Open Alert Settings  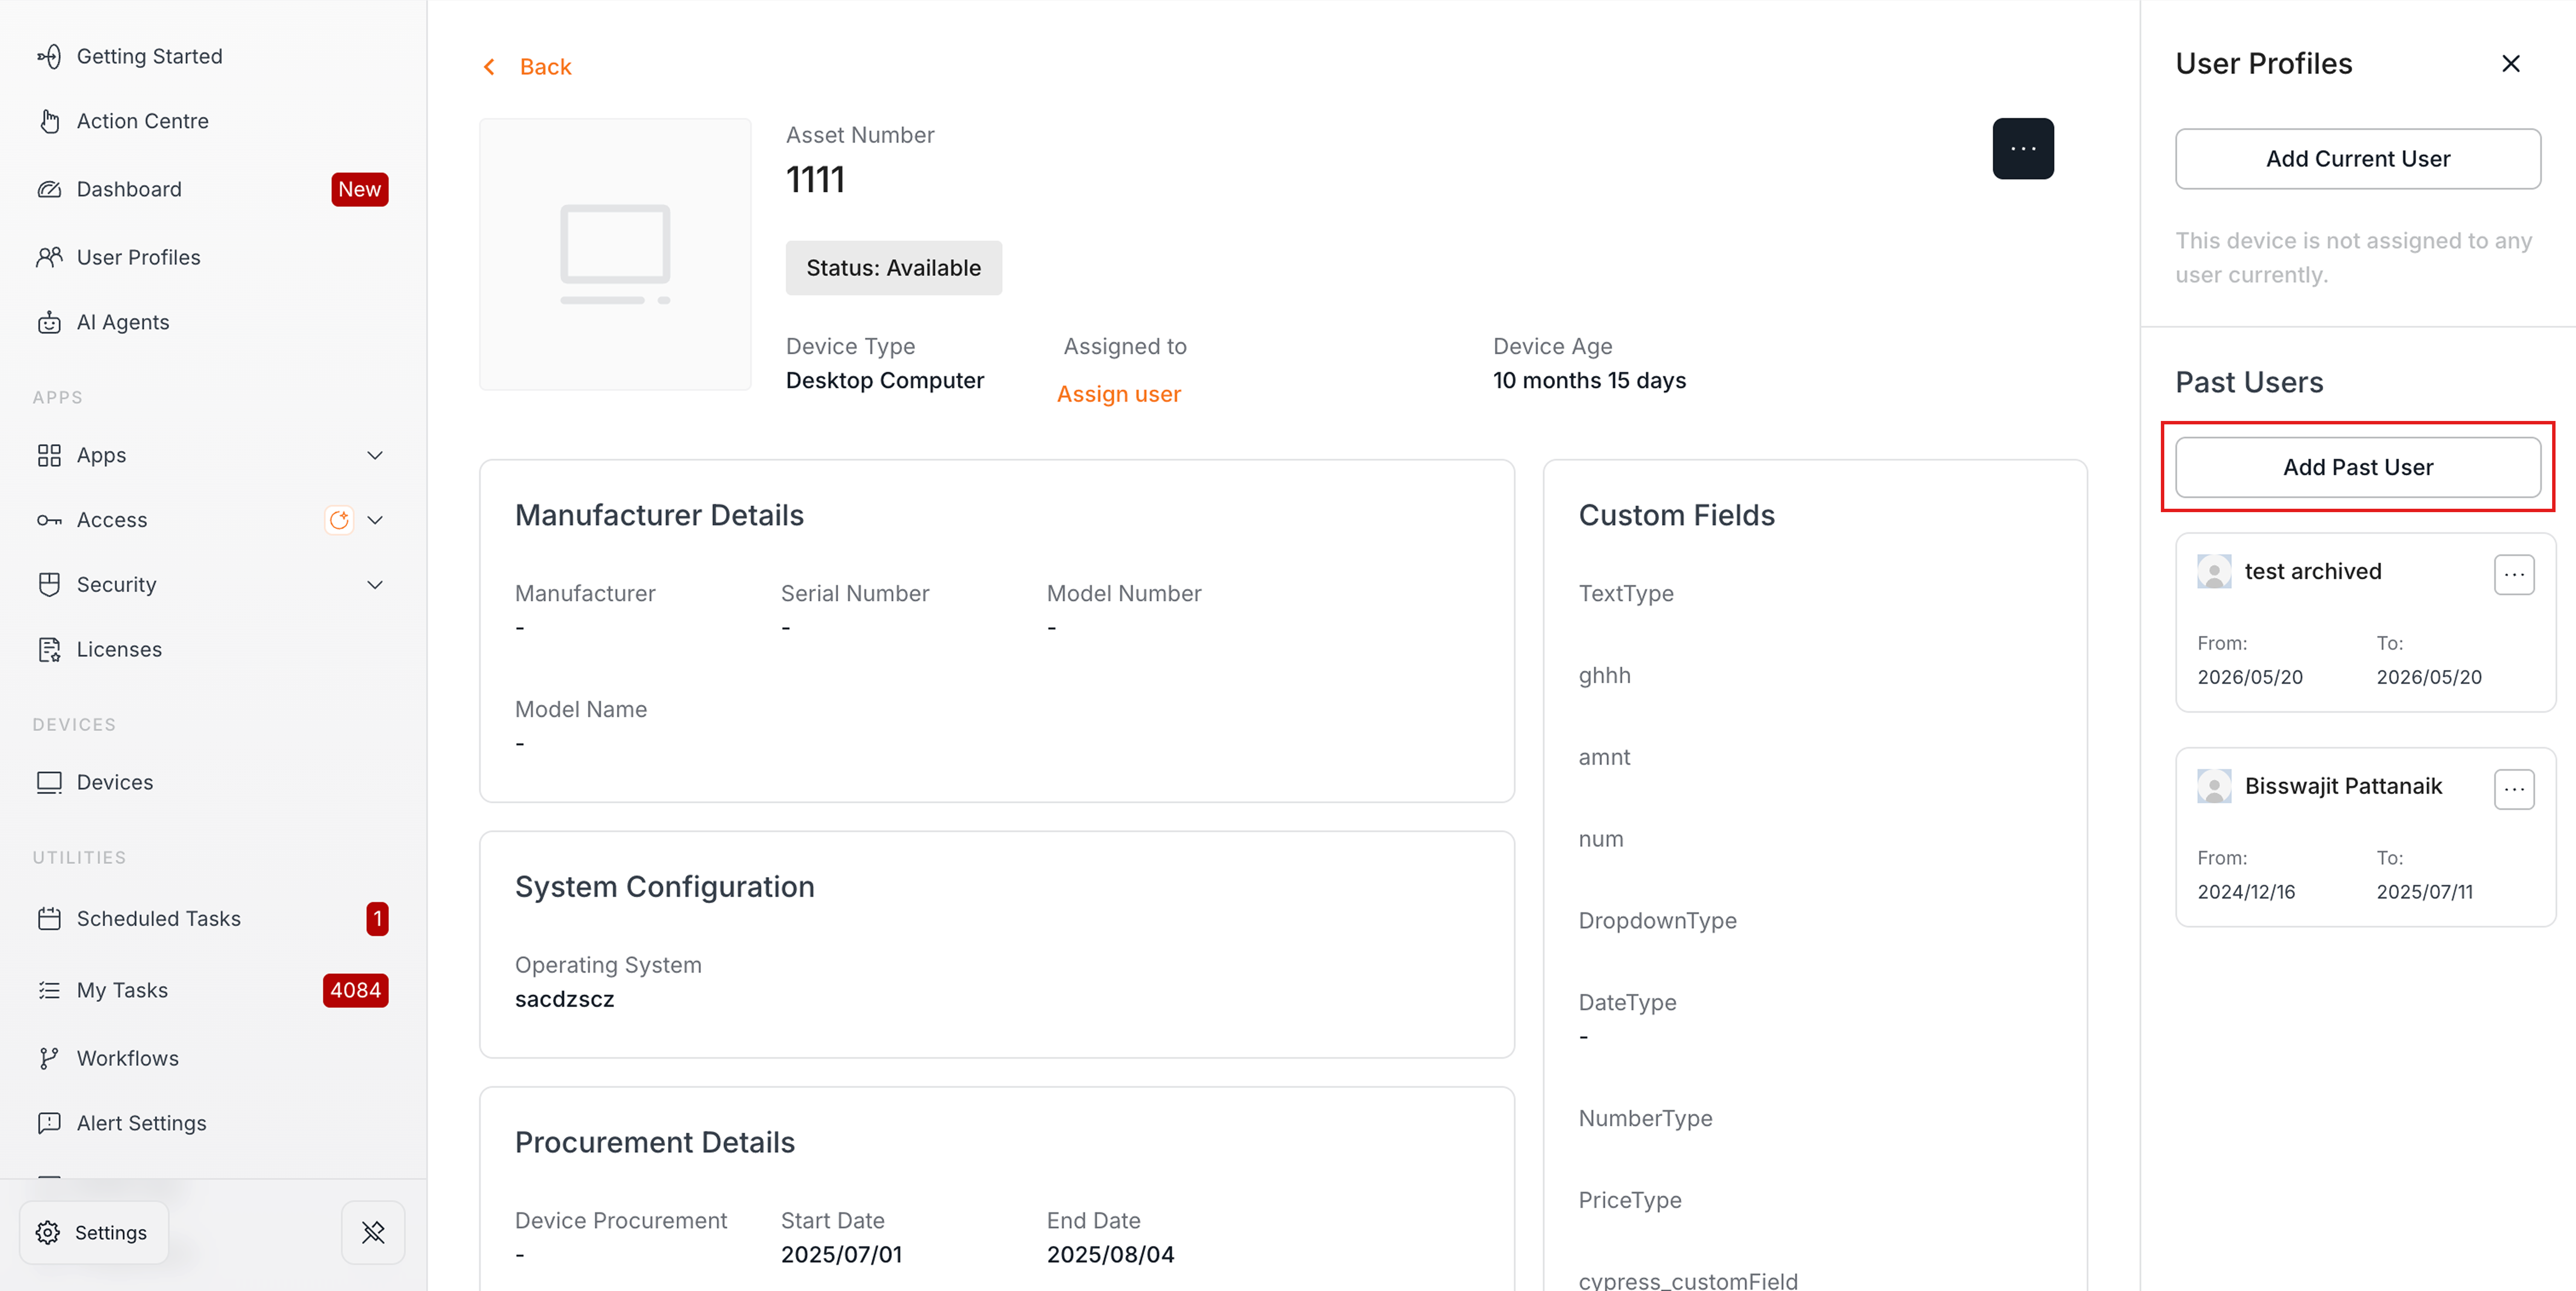tap(141, 1123)
